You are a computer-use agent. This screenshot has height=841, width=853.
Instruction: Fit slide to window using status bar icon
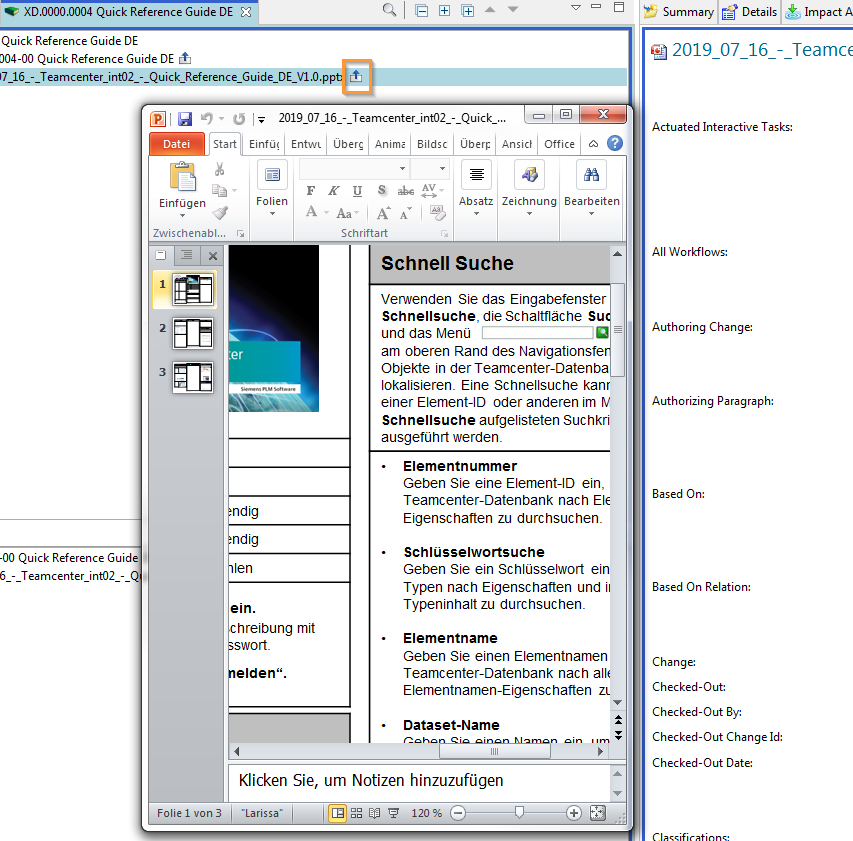coord(598,813)
